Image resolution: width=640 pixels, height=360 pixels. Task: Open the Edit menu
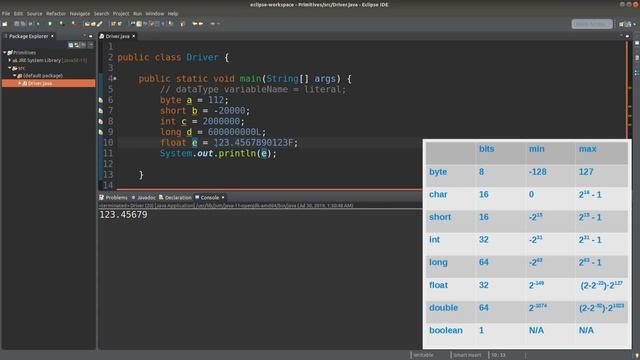pyautogui.click(x=18, y=13)
